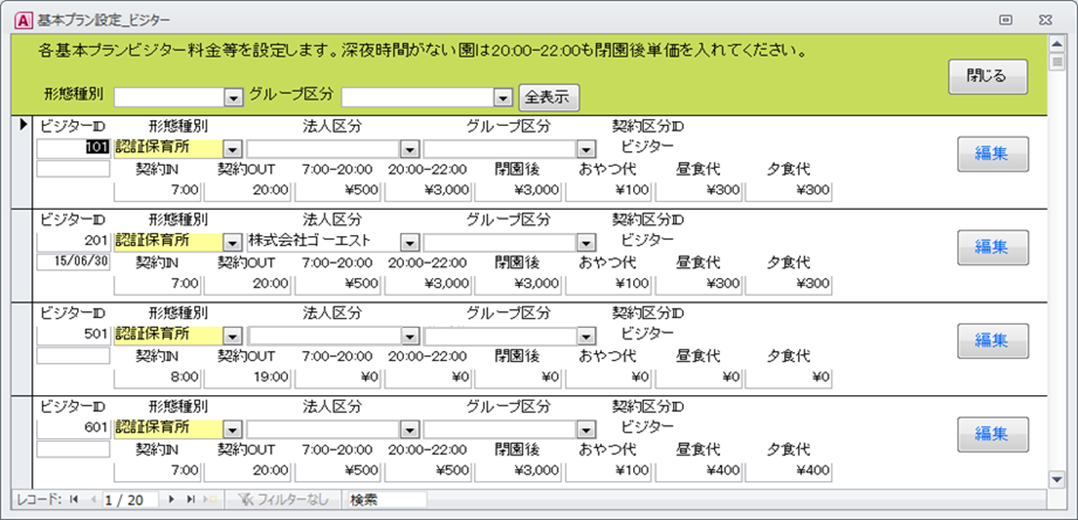Create new blank record from navigation bar
The image size is (1078, 520).
[x=210, y=499]
